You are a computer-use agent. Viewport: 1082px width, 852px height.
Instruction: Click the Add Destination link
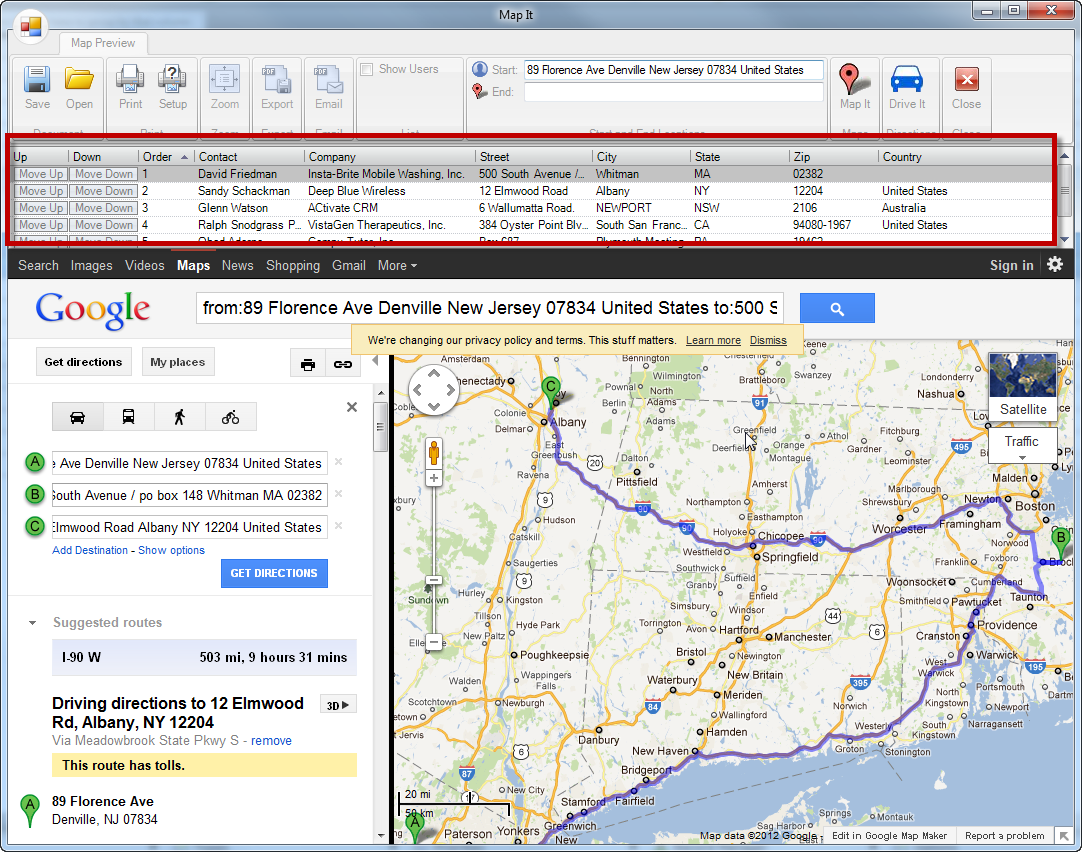pyautogui.click(x=90, y=551)
